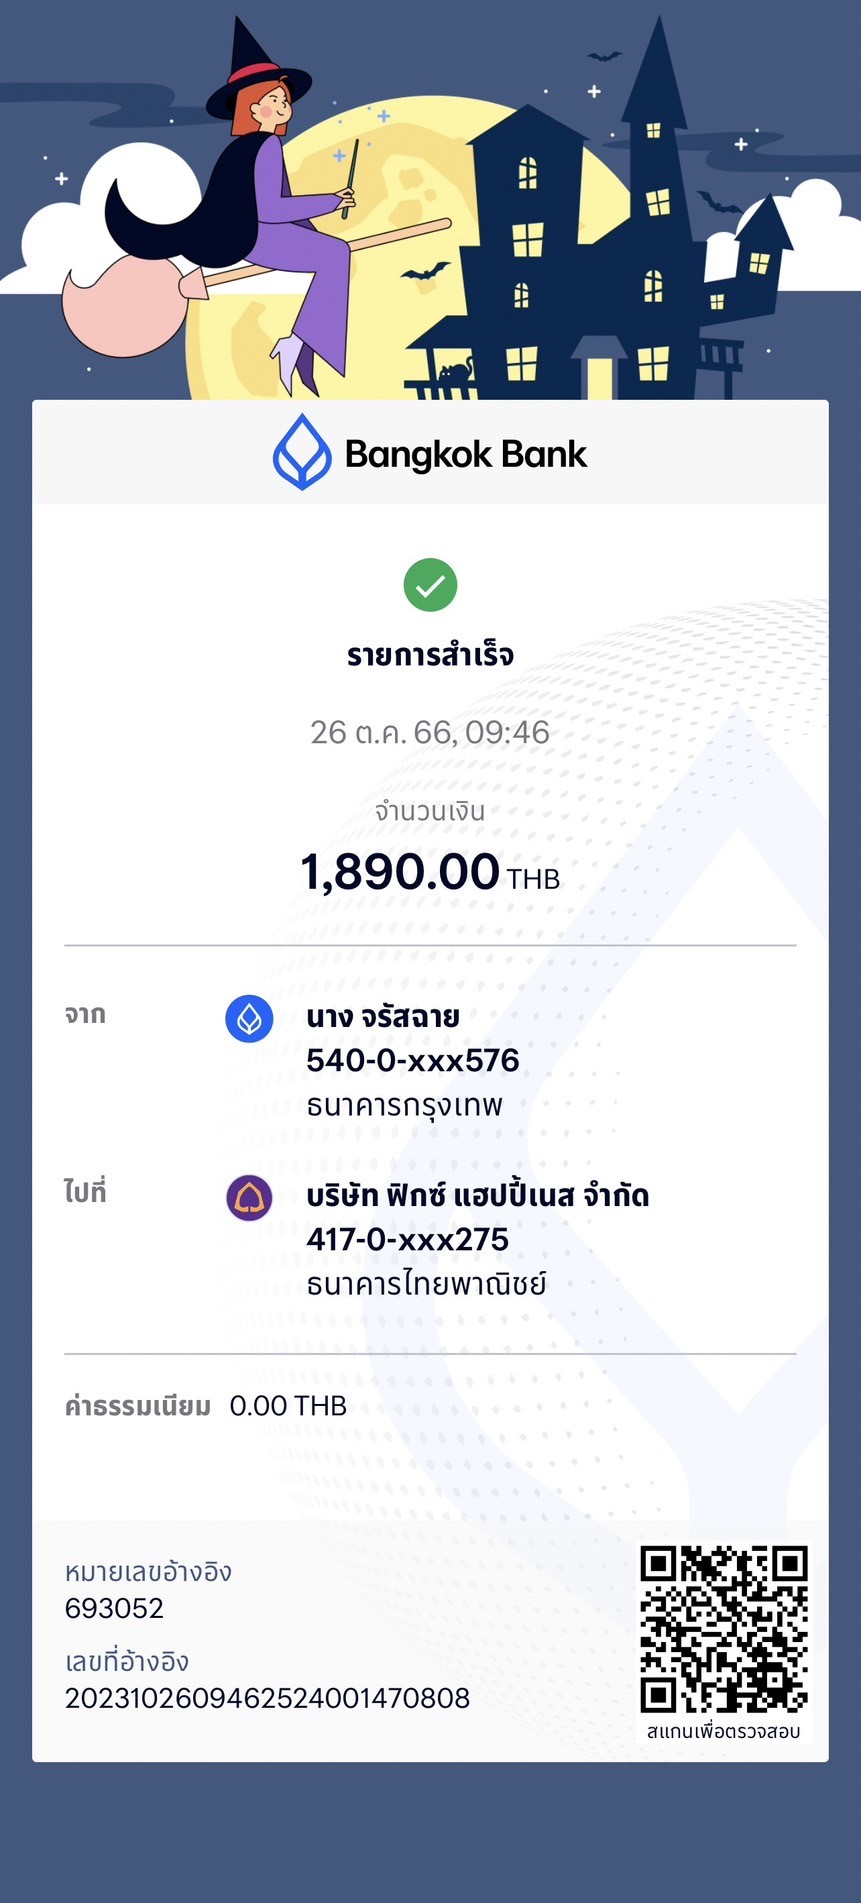Select the long reference ID 2023102609462524001470808
Screen dimensions: 861x1903
click(267, 1698)
